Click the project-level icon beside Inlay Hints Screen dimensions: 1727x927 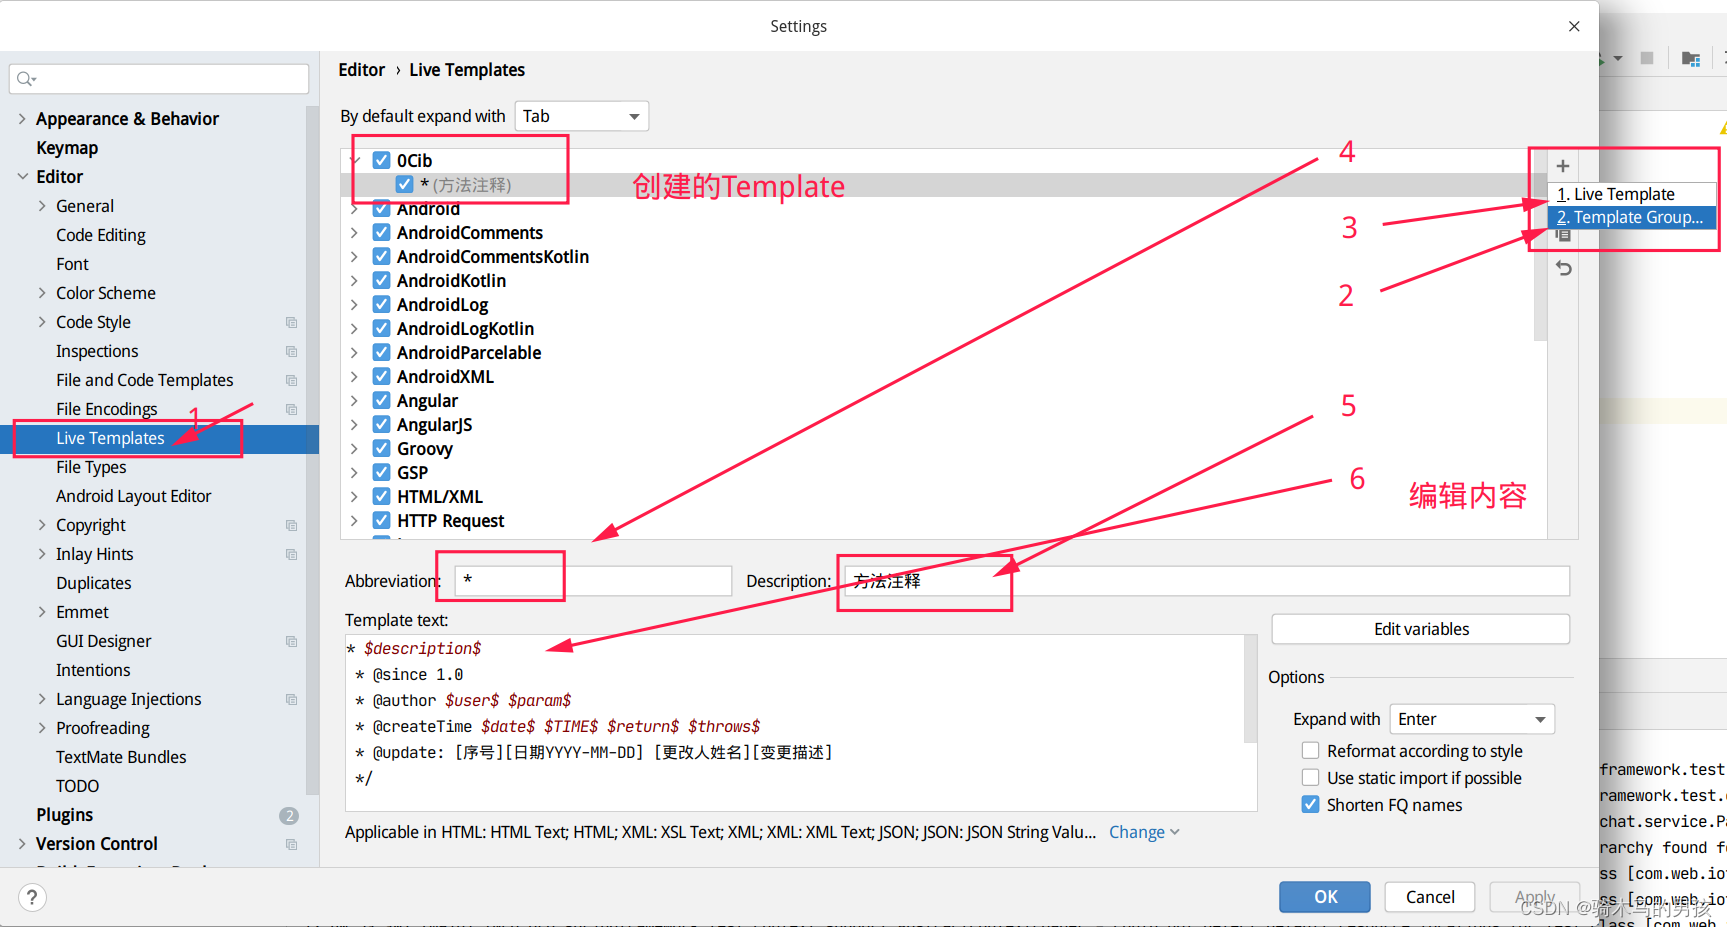pos(291,554)
